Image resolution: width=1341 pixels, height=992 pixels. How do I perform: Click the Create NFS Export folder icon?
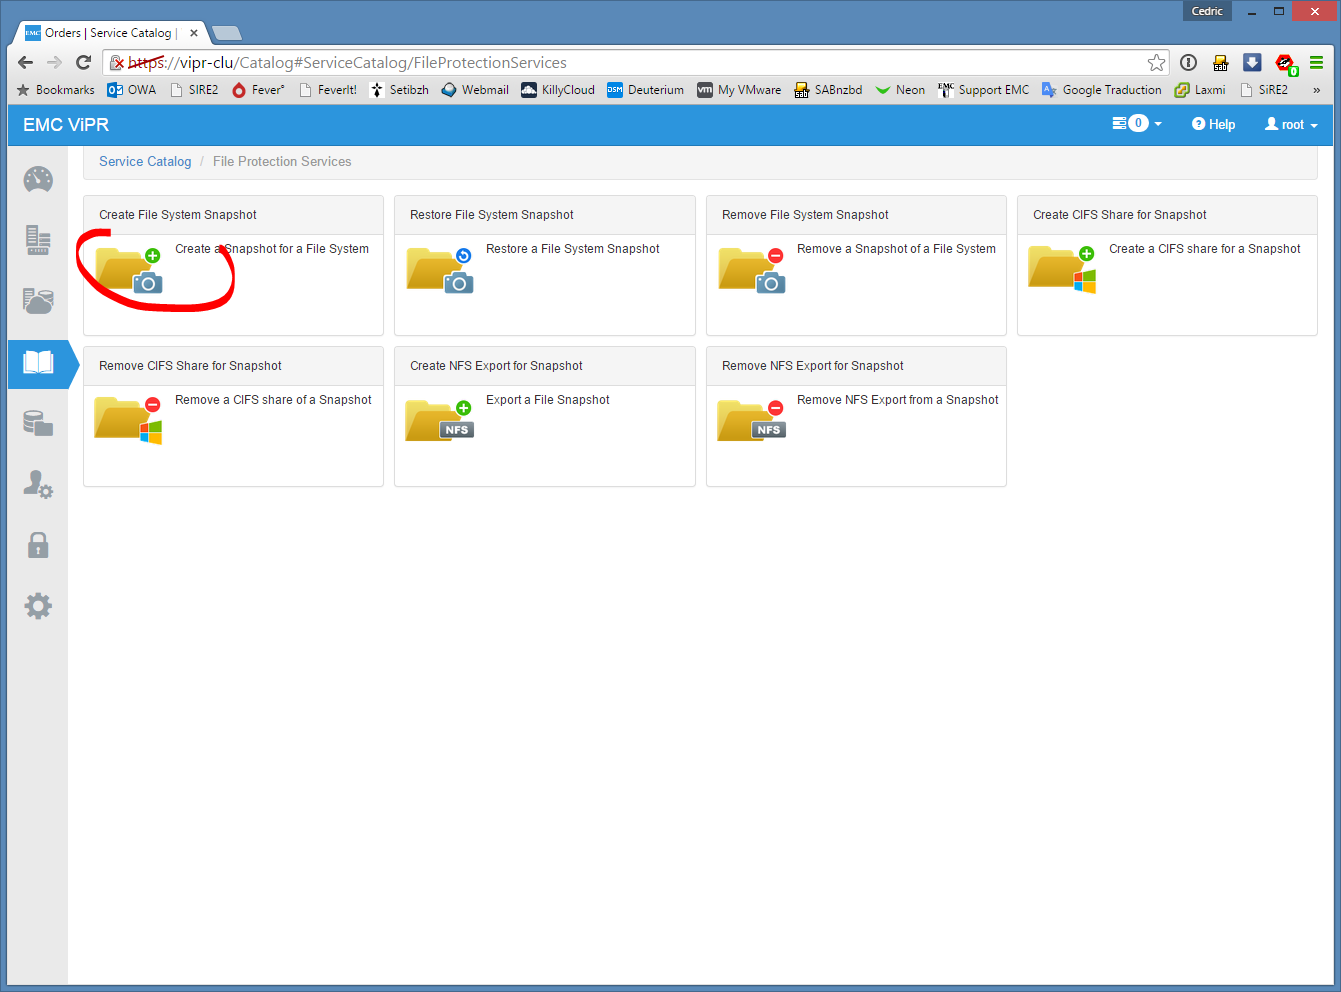(440, 420)
